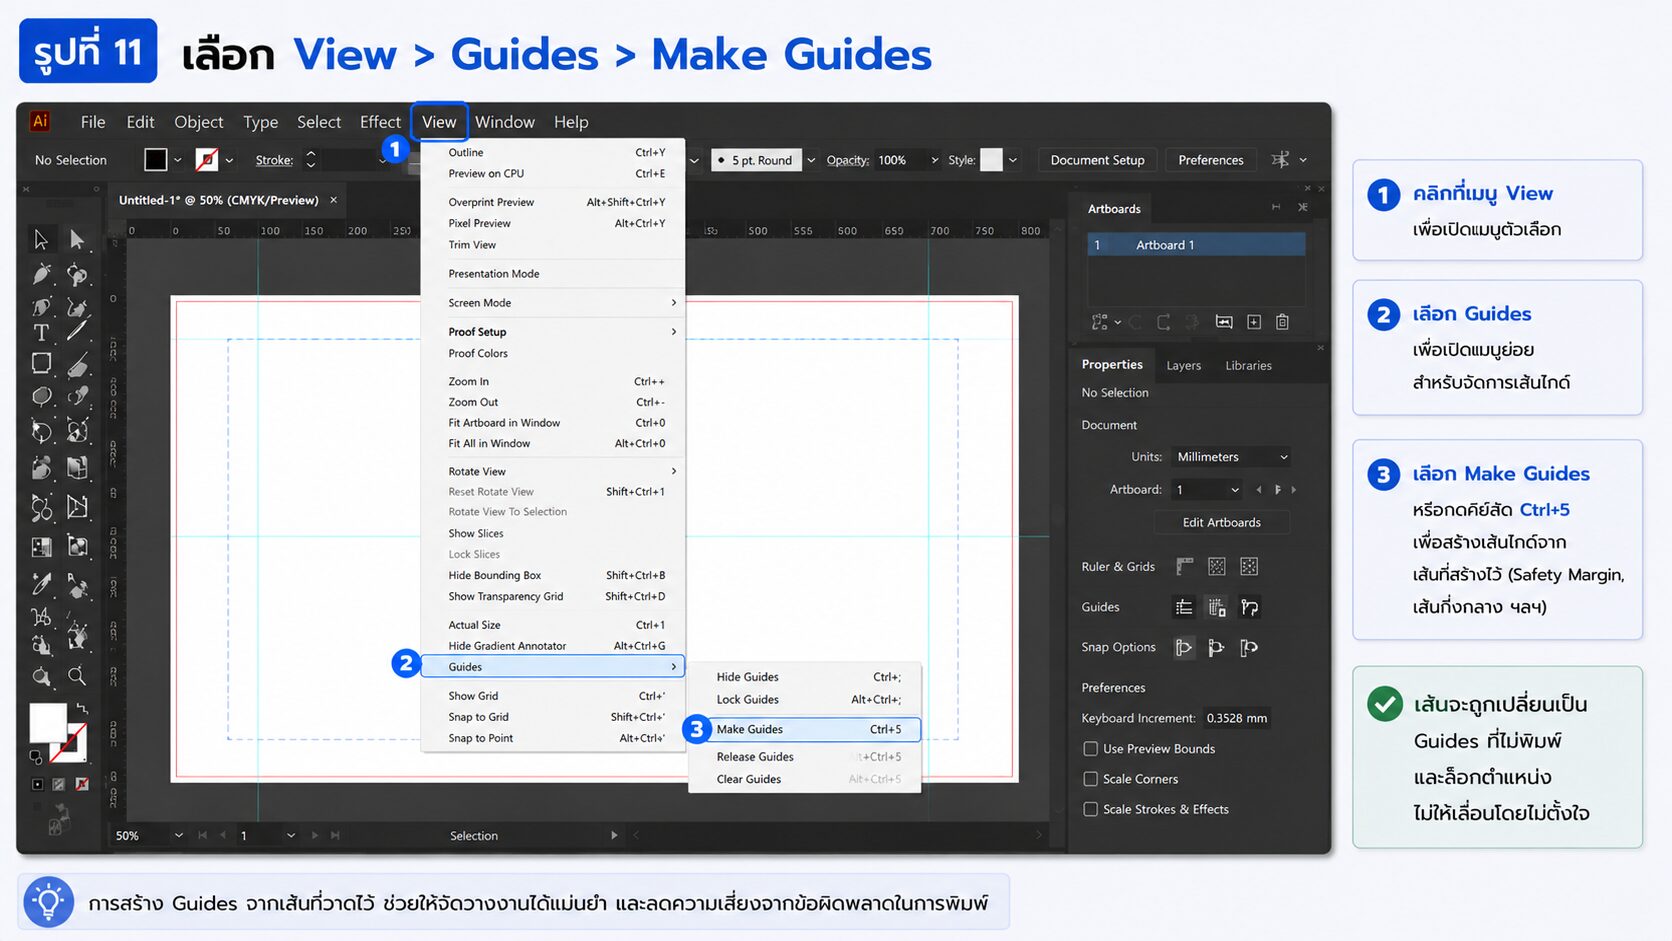The height and width of the screenshot is (941, 1672).
Task: Toggle smart guides in Guides row
Action: pos(1249,607)
